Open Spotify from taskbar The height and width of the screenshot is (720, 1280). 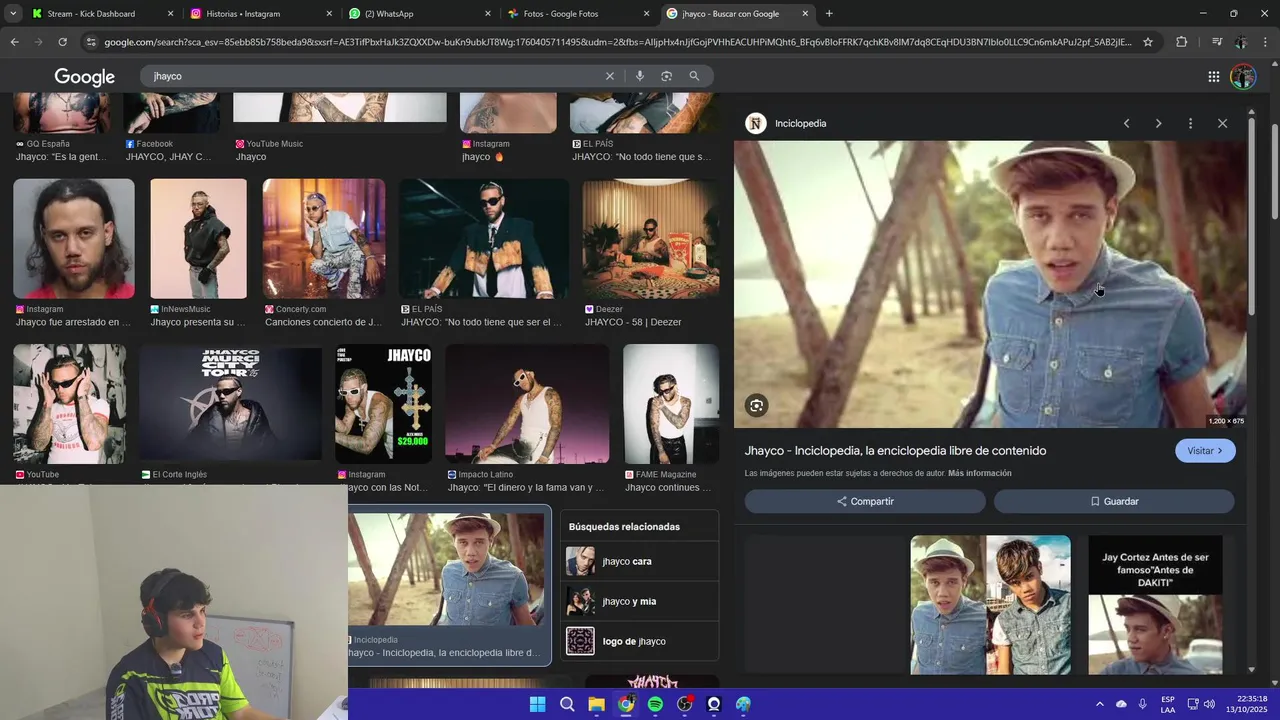pyautogui.click(x=655, y=704)
